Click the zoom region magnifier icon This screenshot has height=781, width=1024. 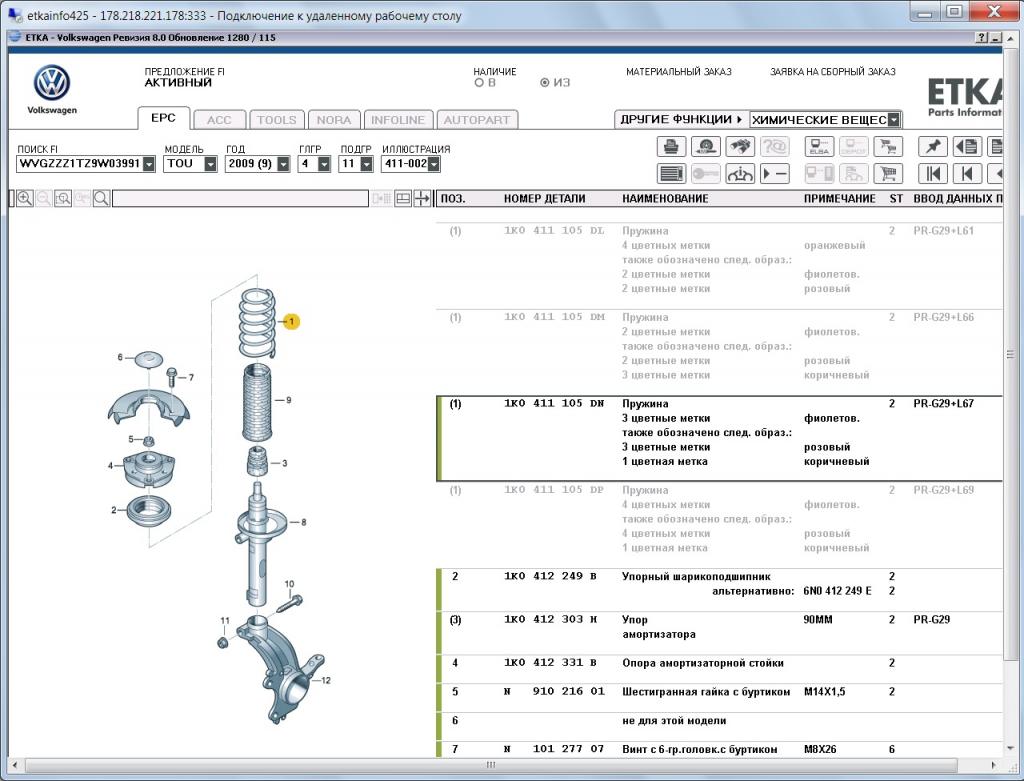pos(63,199)
